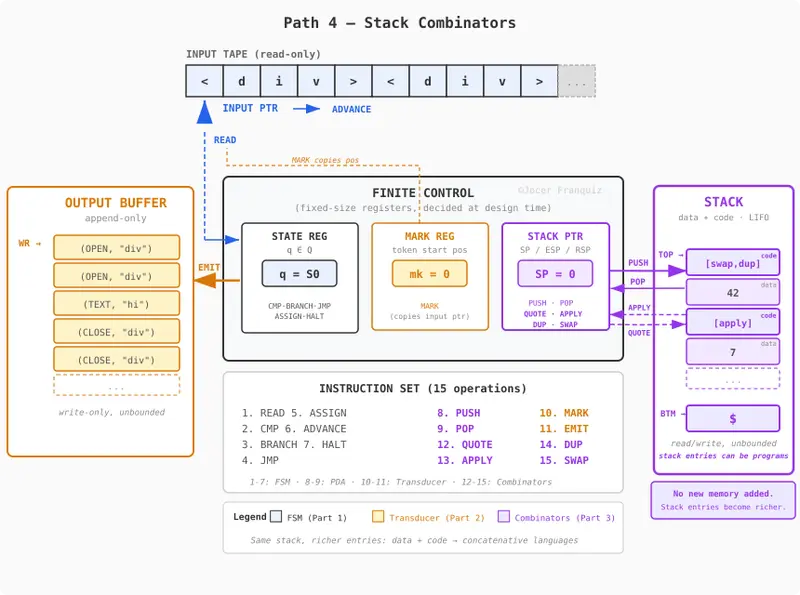Click '13. APPLY' in the instruction set
The image size is (800, 595).
(x=465, y=460)
